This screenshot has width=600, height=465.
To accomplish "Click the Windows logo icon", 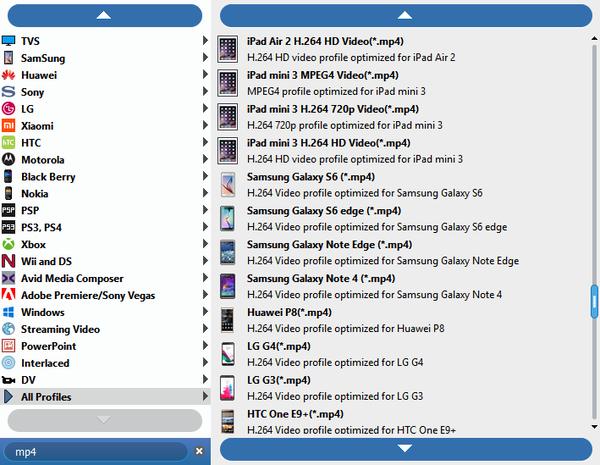I will pyautogui.click(x=8, y=312).
